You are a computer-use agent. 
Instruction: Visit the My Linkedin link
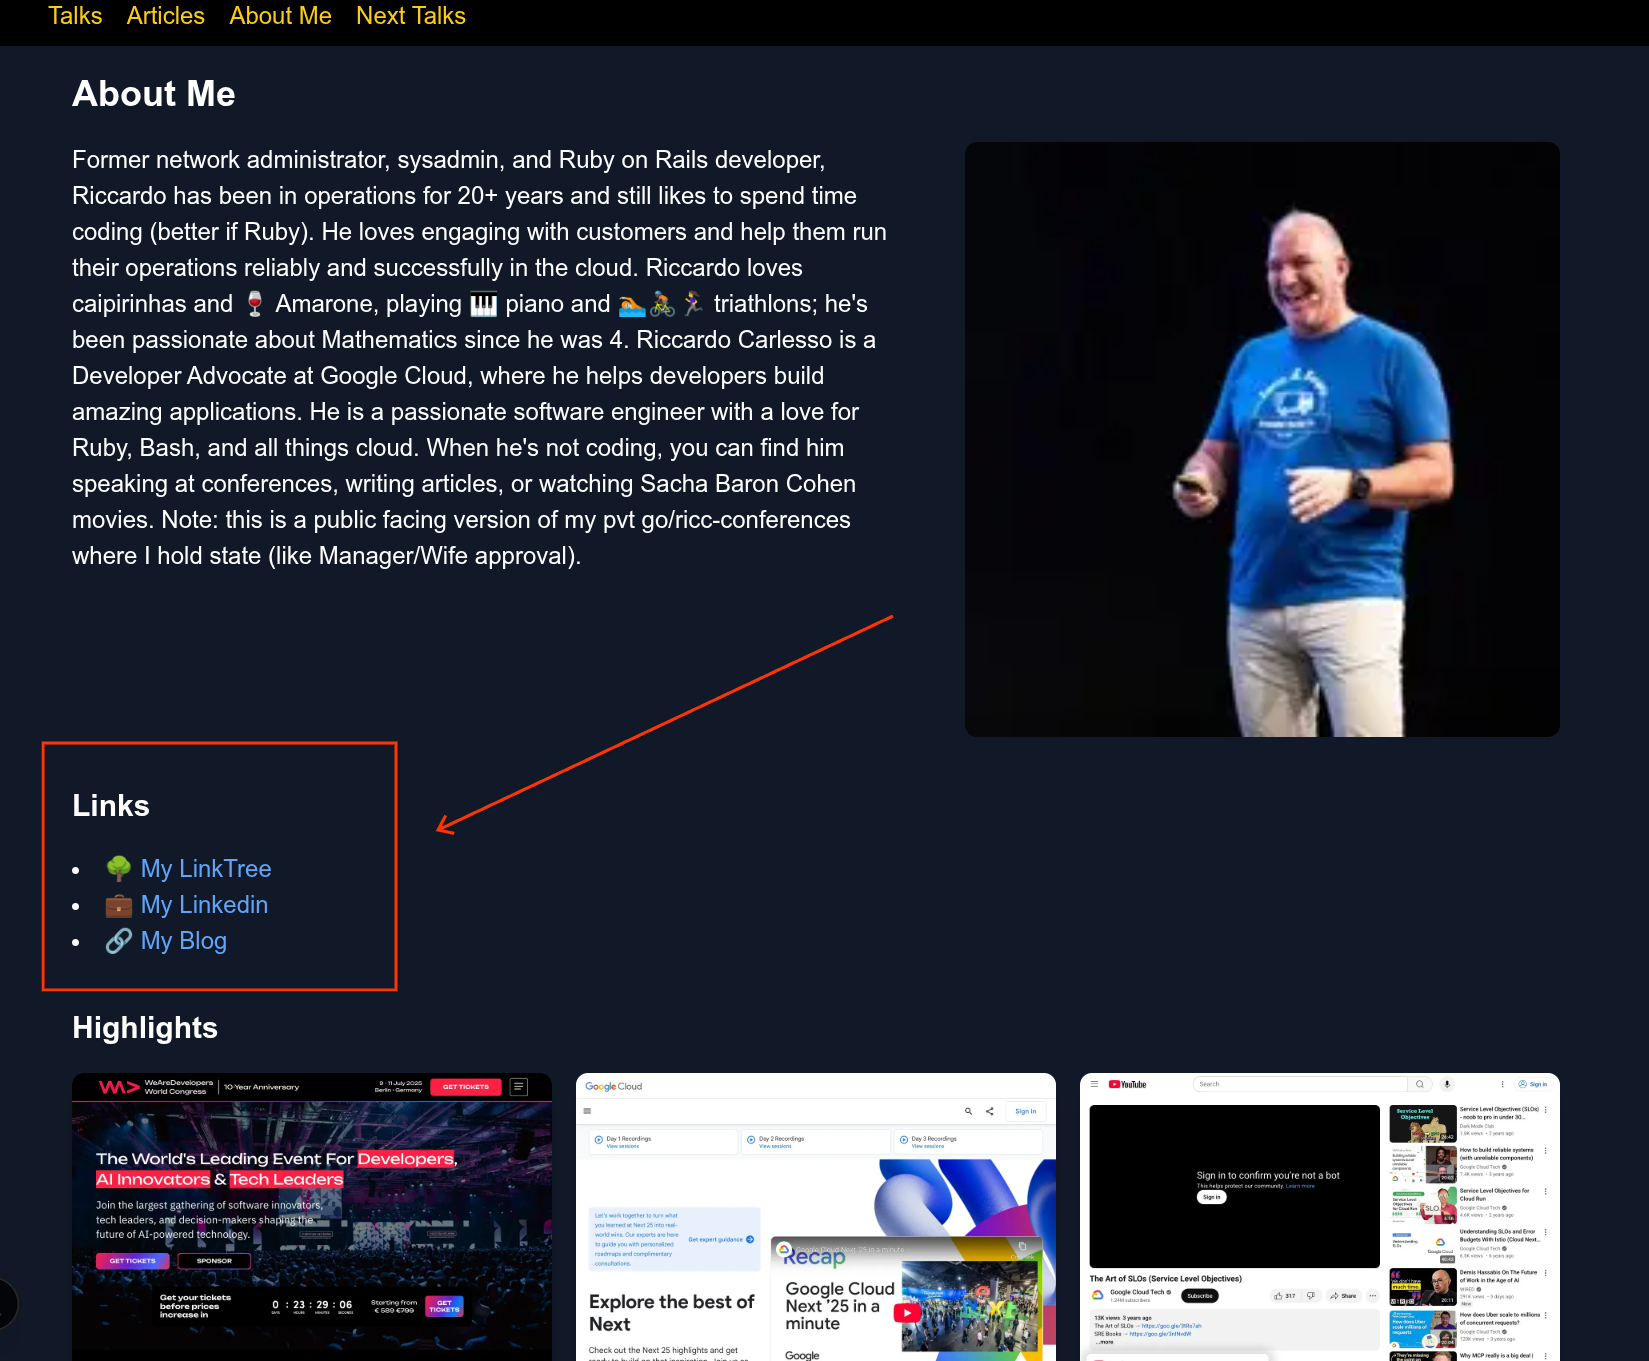click(x=204, y=905)
